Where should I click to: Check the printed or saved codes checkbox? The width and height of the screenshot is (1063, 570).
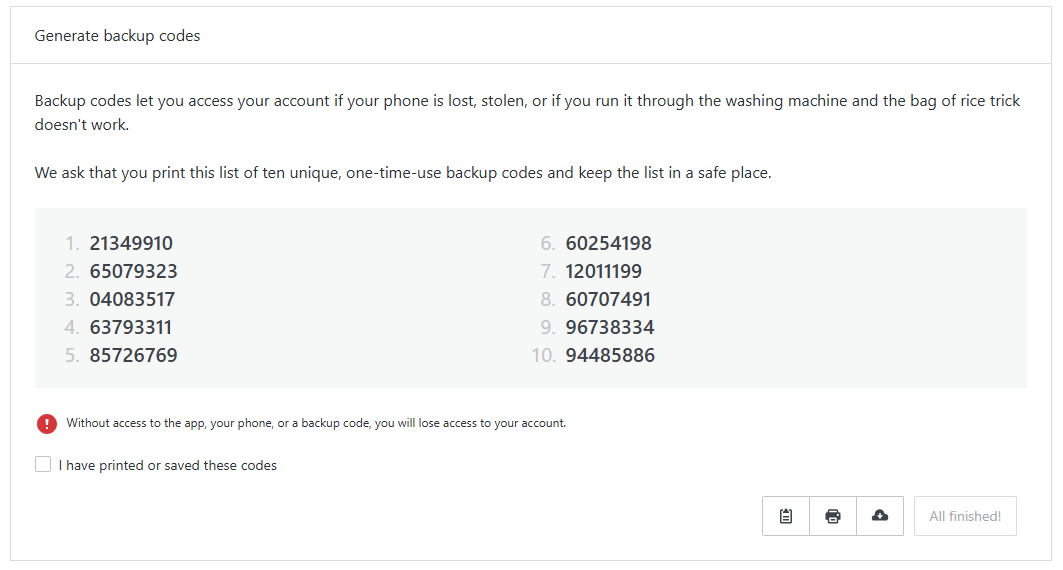(43, 464)
